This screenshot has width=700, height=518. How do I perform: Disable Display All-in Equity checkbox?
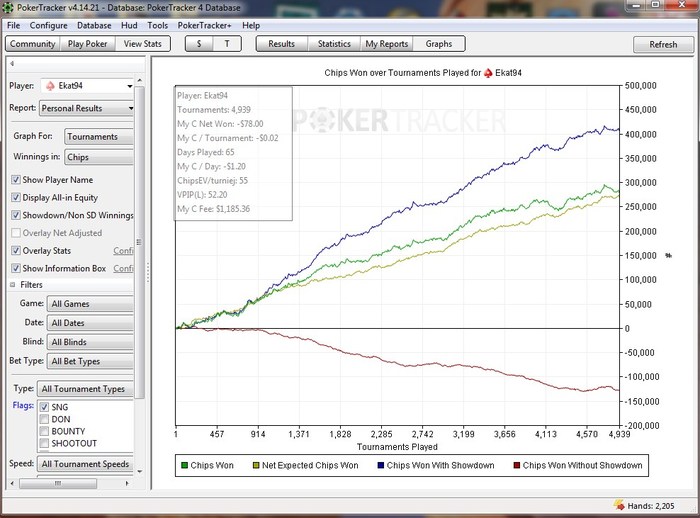tap(16, 197)
